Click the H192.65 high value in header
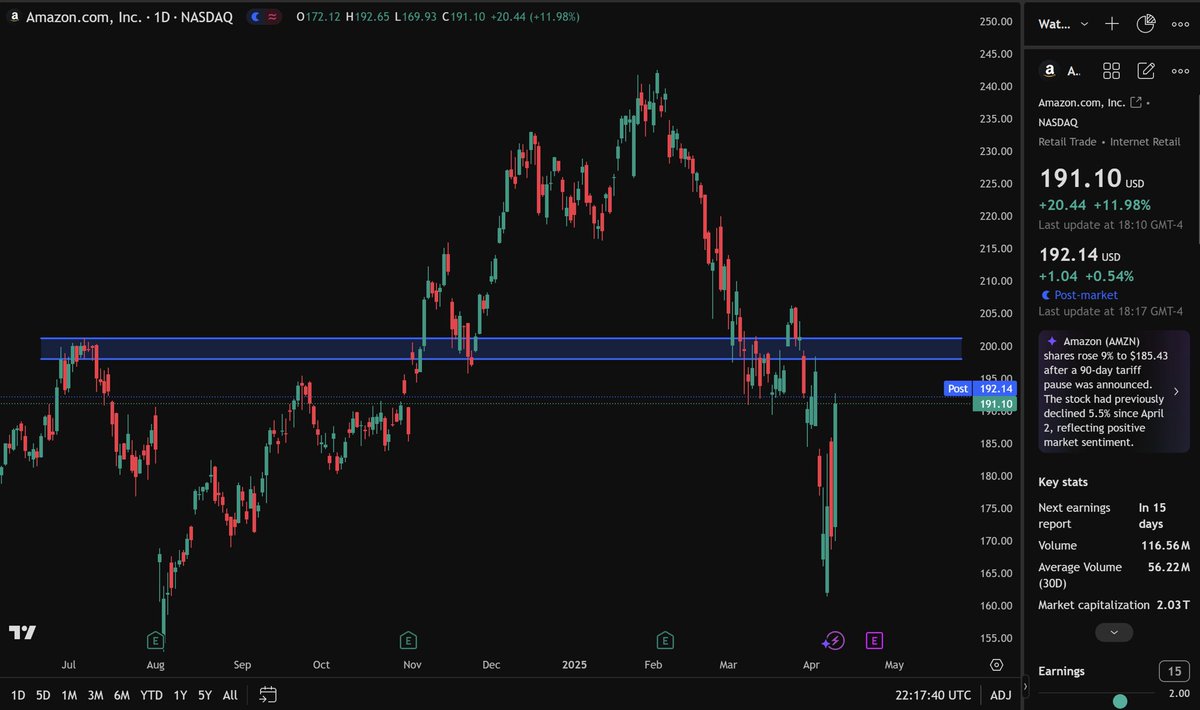1200x710 pixels. point(367,17)
